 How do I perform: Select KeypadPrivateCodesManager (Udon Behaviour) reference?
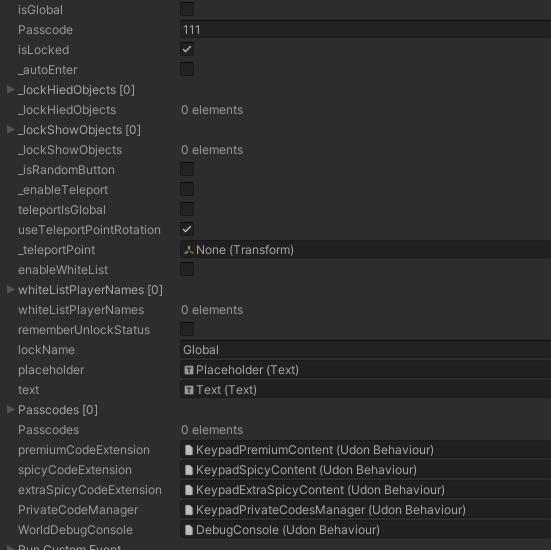(x=365, y=510)
